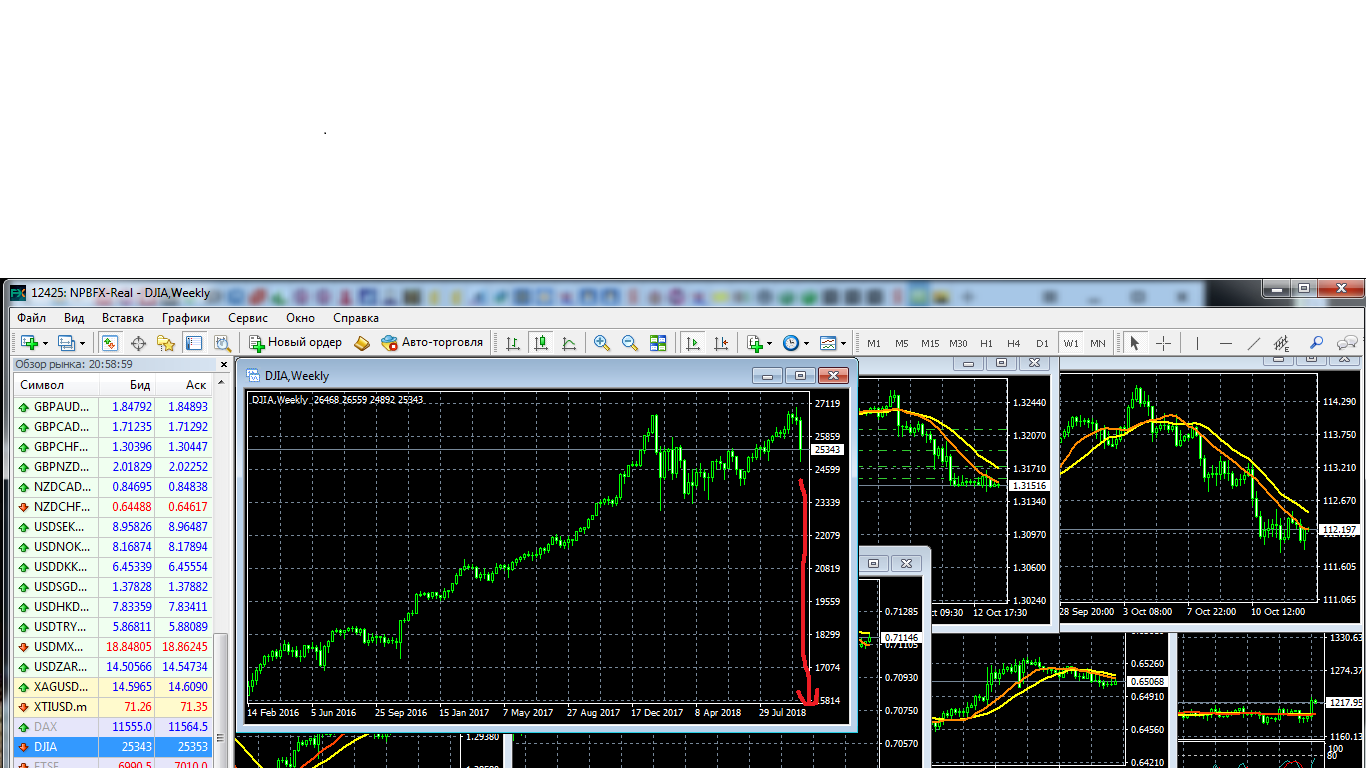Click the Авто-торговля button
Image resolution: width=1366 pixels, height=768 pixels.
tap(432, 343)
